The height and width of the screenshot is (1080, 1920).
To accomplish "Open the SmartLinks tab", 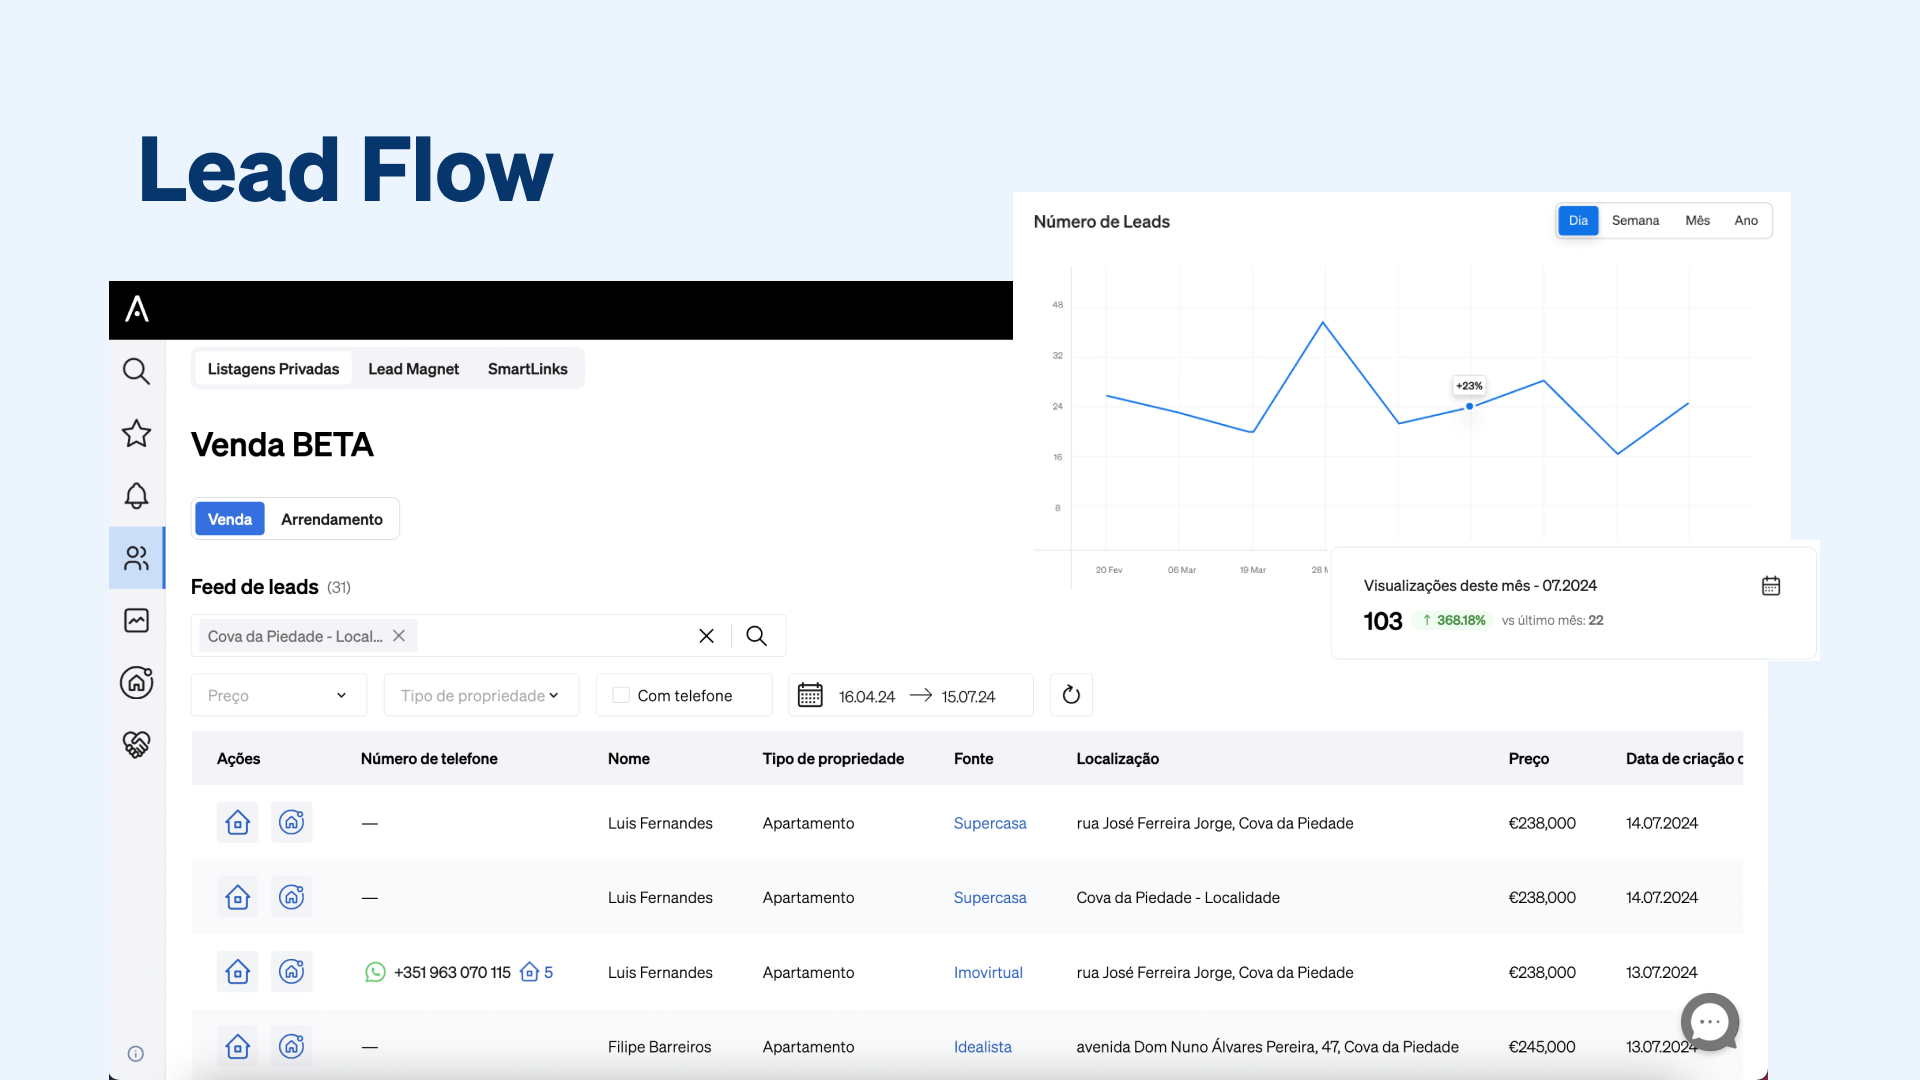I will tap(528, 368).
